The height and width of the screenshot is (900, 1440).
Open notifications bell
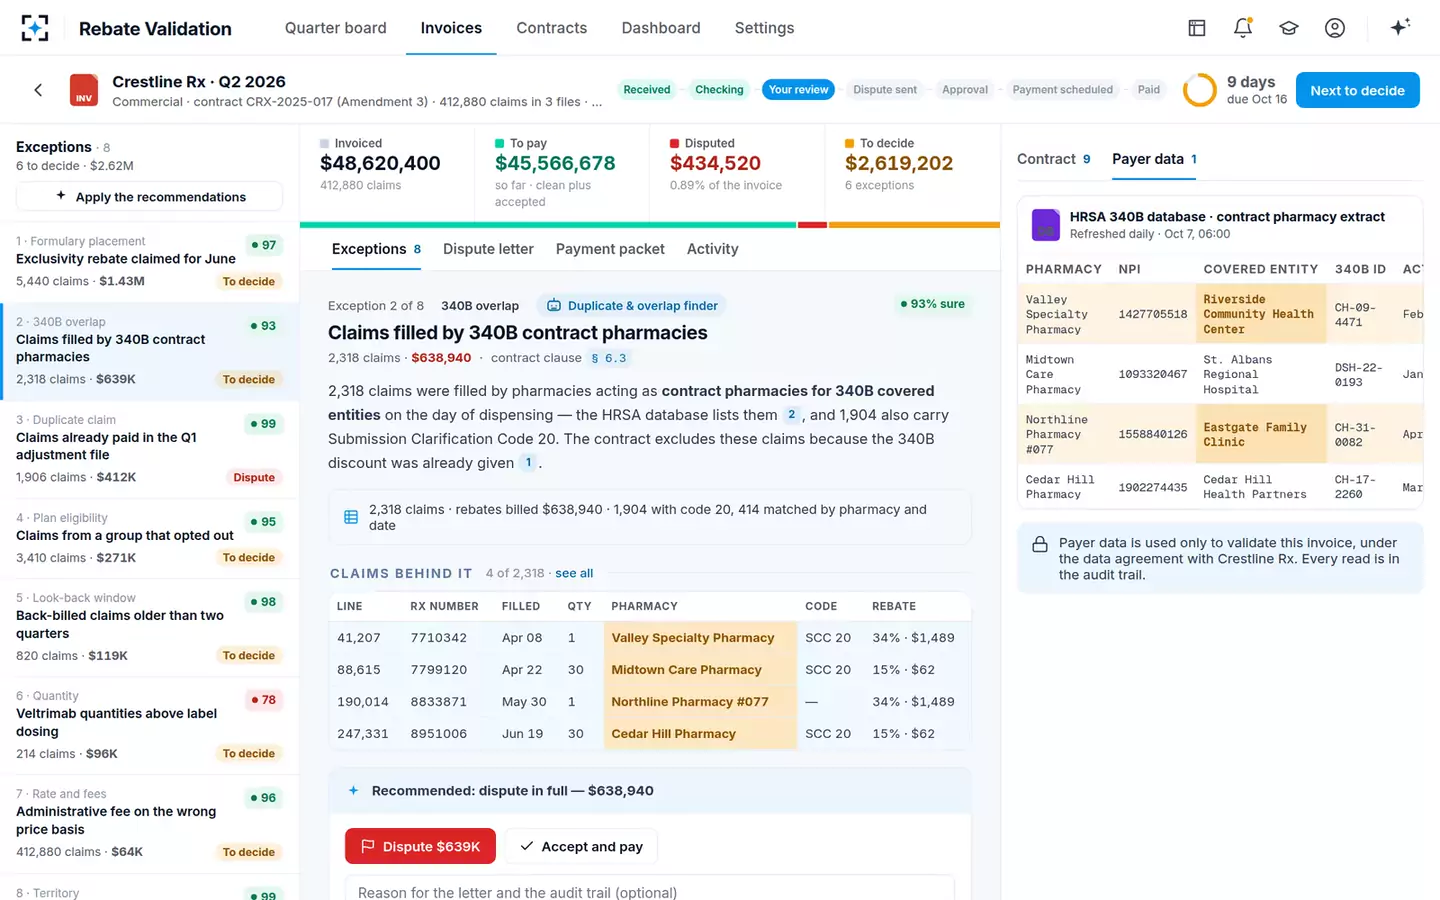coord(1243,28)
